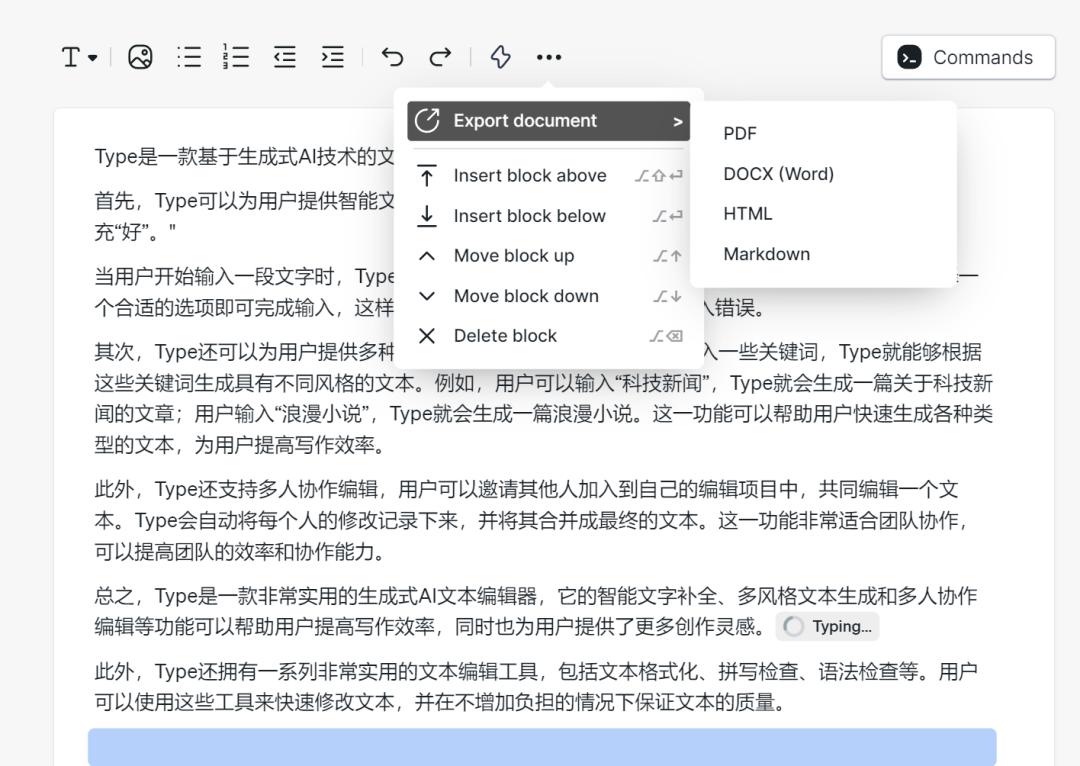Choose Insert block below
The image size is (1080, 766).
pyautogui.click(x=529, y=216)
